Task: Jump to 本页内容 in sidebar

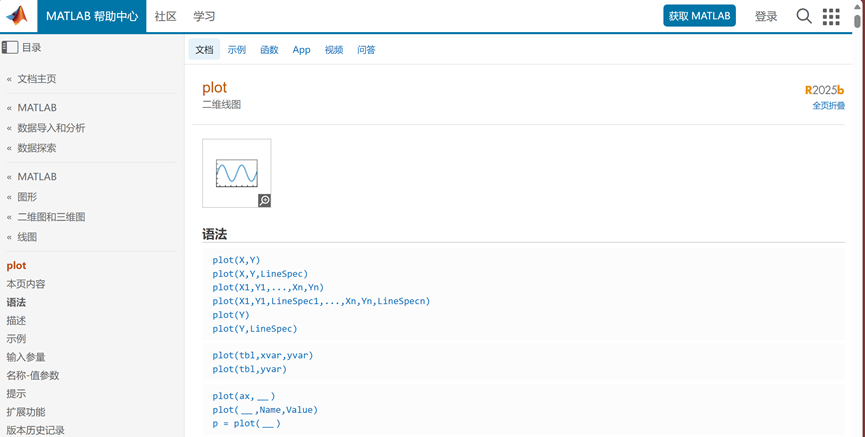Action: pos(26,284)
